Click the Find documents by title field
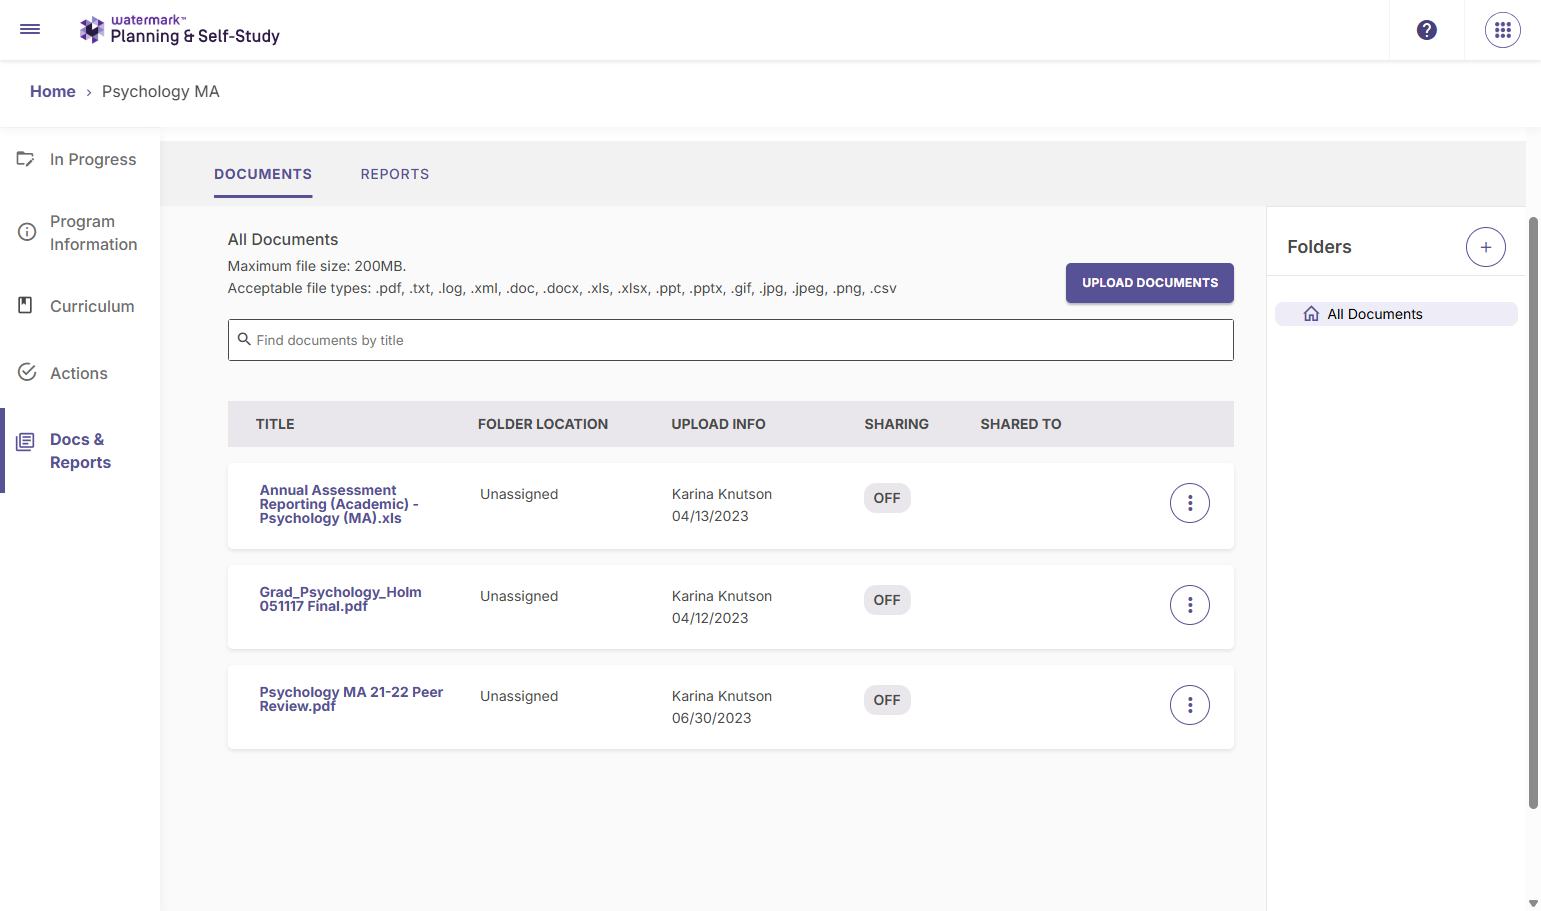This screenshot has width=1541, height=911. pos(731,340)
